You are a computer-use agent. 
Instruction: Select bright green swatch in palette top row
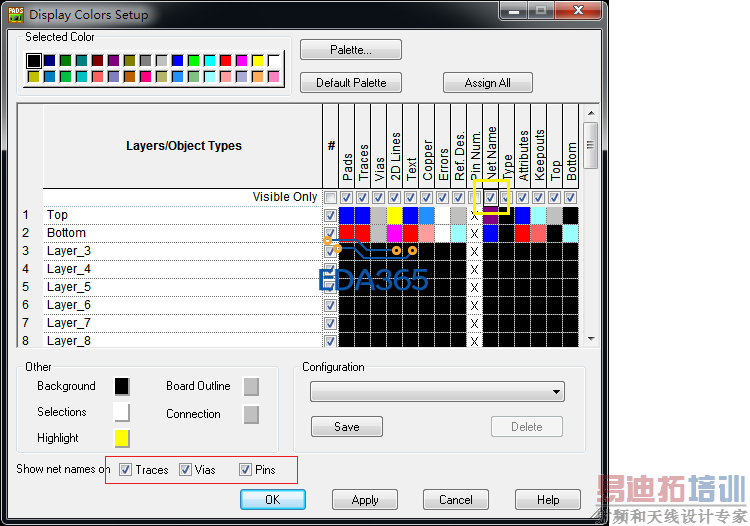tap(194, 61)
